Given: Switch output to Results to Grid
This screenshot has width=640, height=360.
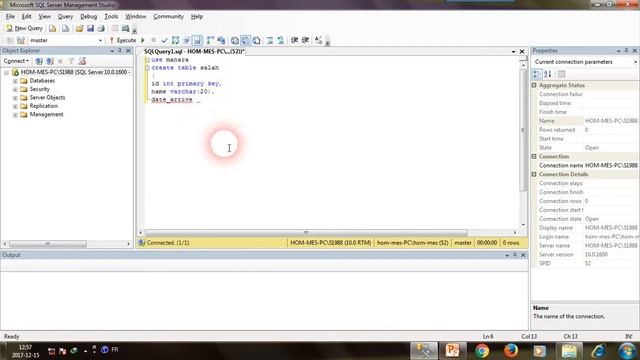Looking at the screenshot, I should point(246,40).
